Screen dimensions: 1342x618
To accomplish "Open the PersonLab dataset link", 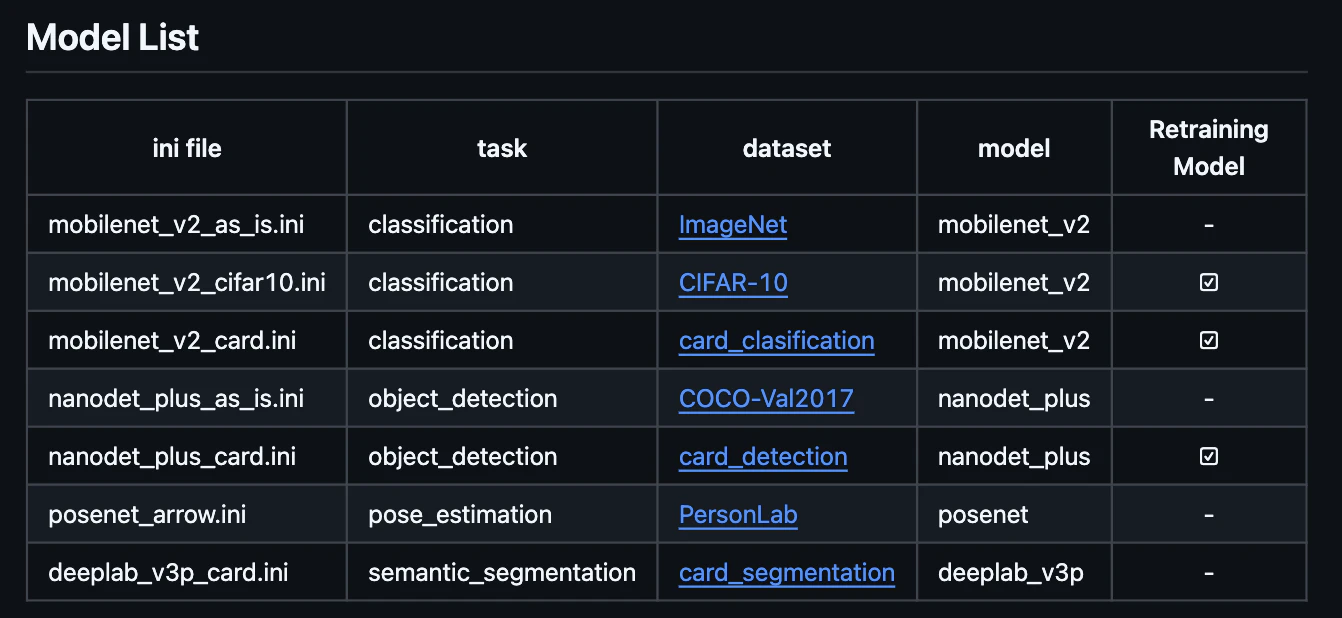I will click(x=738, y=515).
